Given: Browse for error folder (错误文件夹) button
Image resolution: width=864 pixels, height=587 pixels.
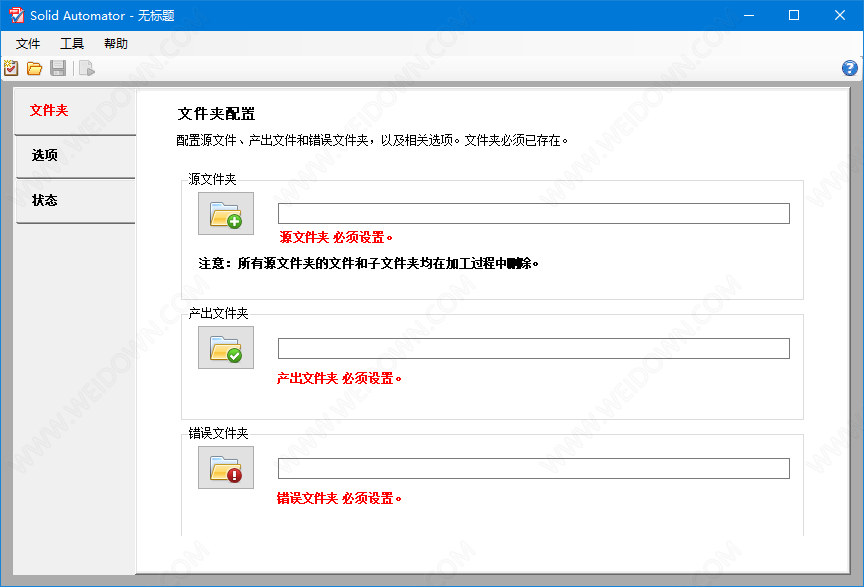Looking at the screenshot, I should [226, 467].
